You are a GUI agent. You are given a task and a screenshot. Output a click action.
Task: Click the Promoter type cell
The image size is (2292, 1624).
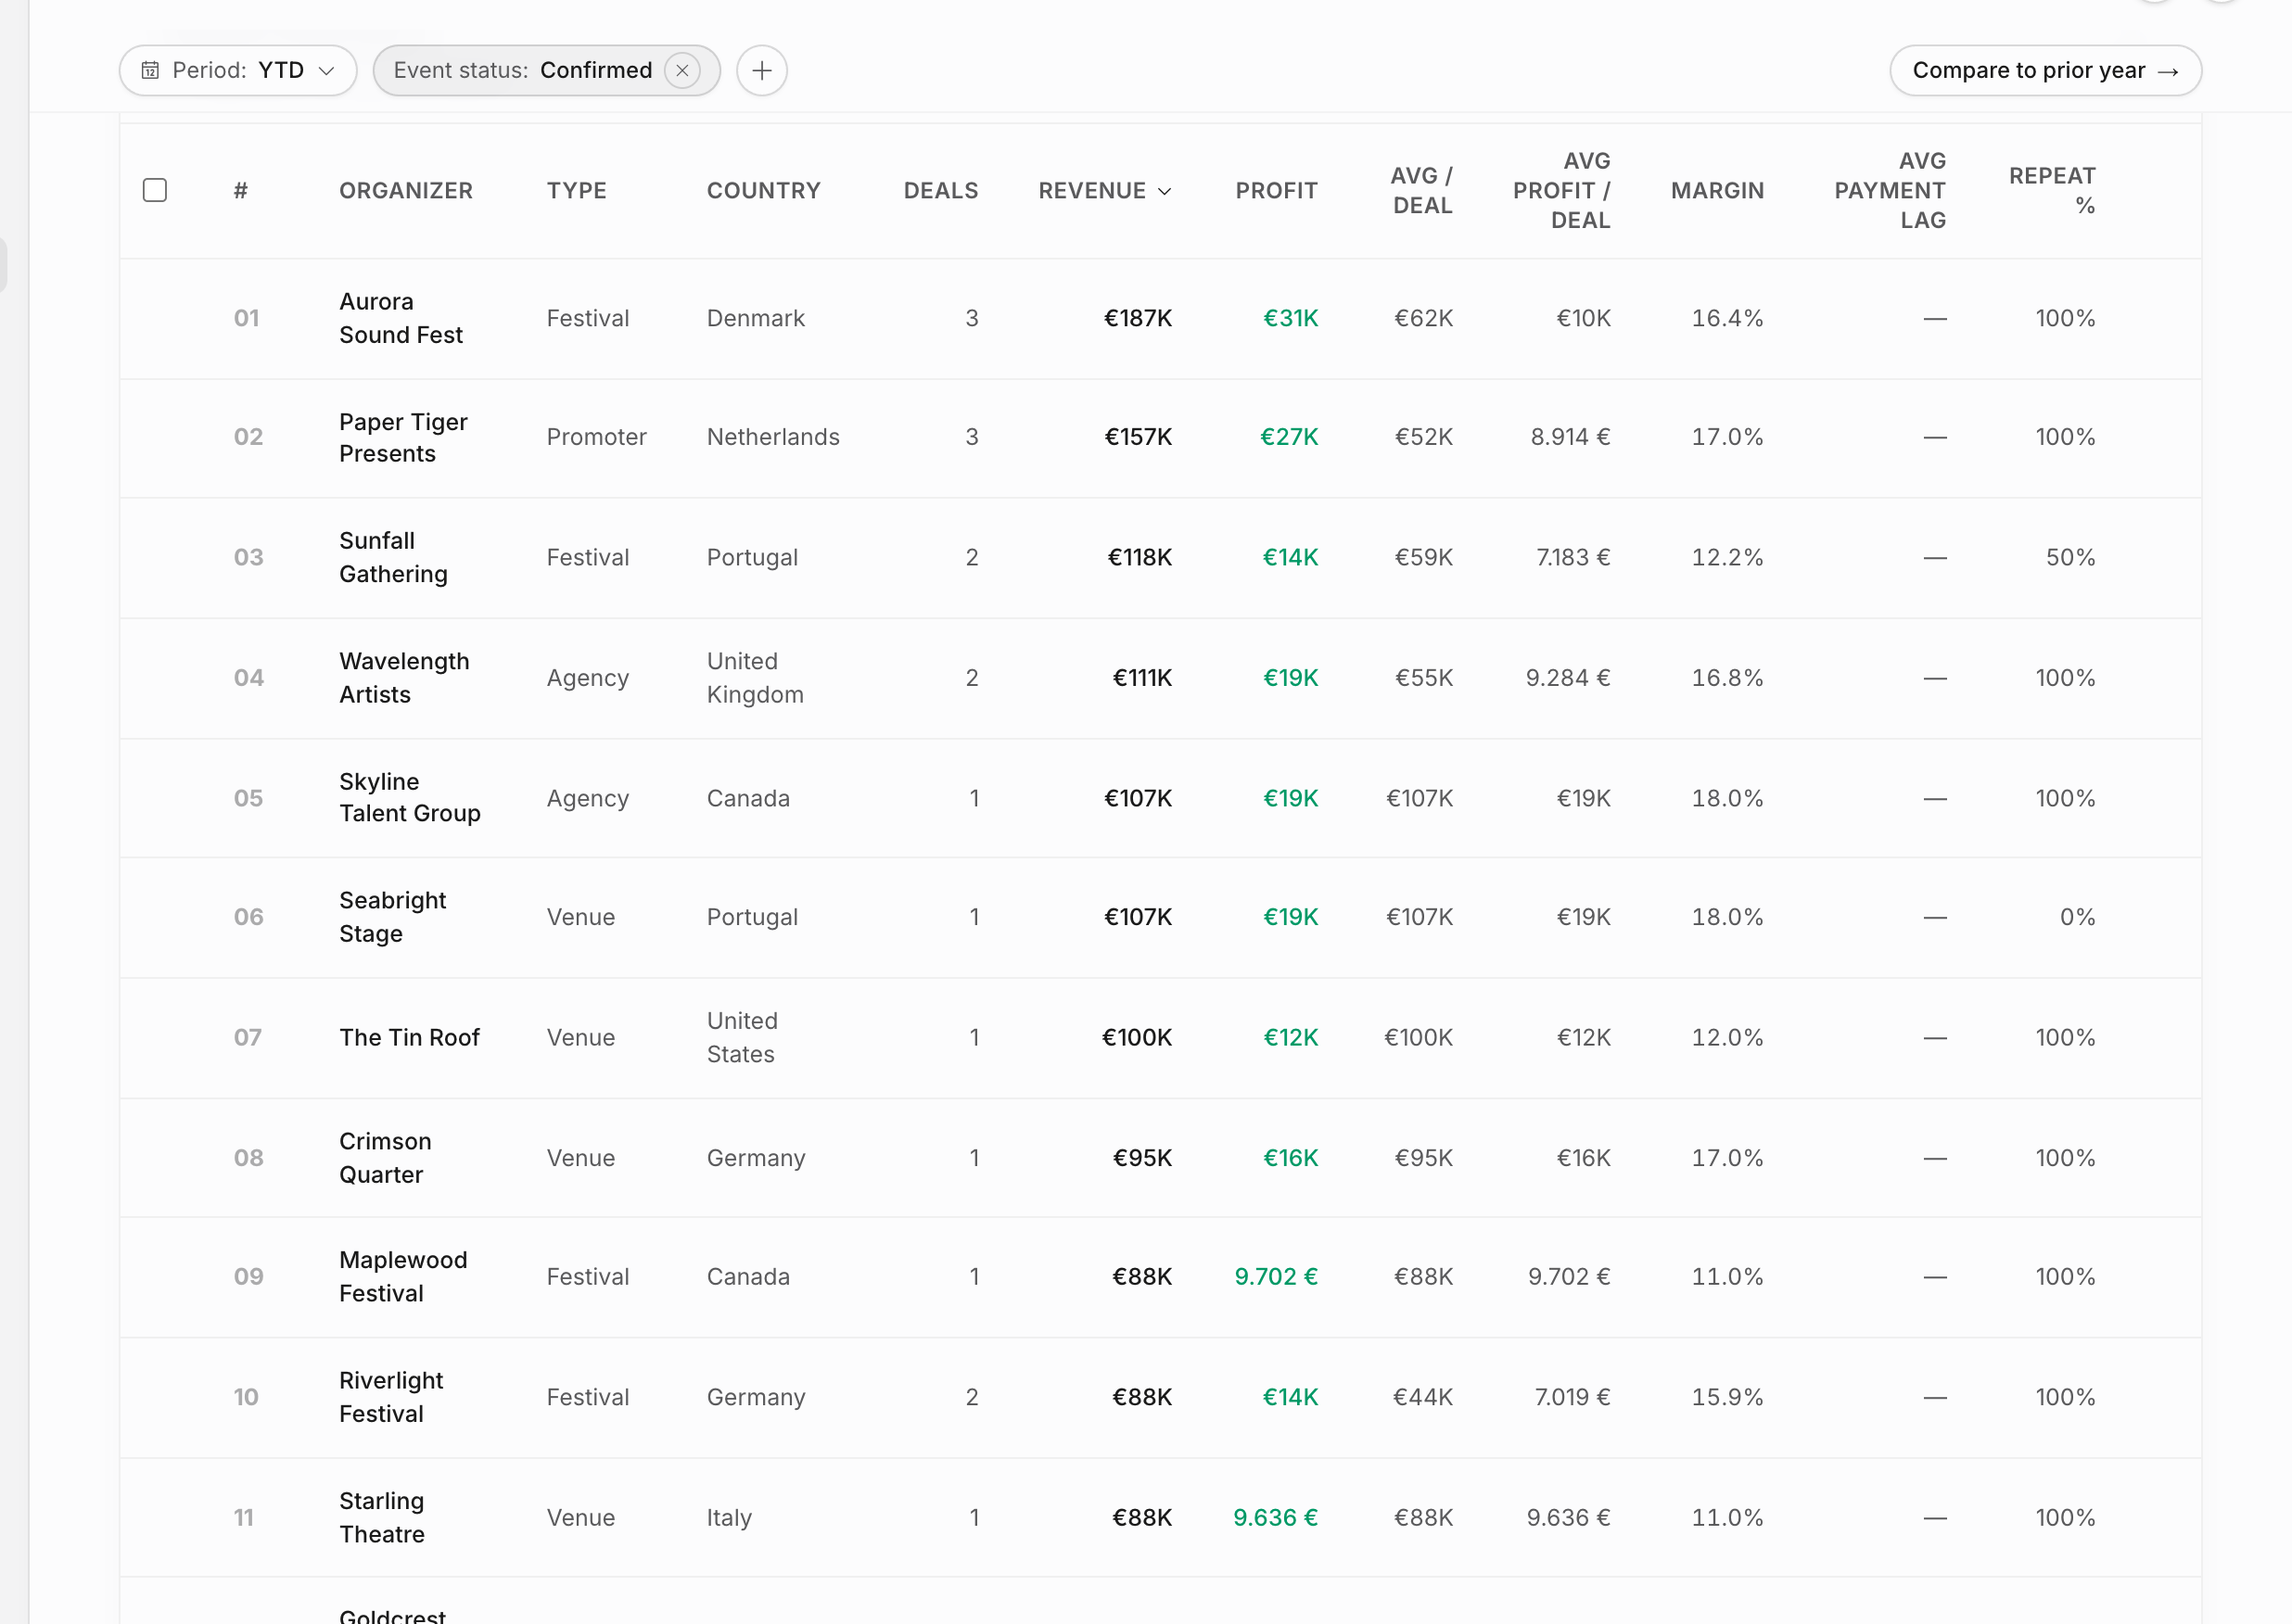click(596, 437)
